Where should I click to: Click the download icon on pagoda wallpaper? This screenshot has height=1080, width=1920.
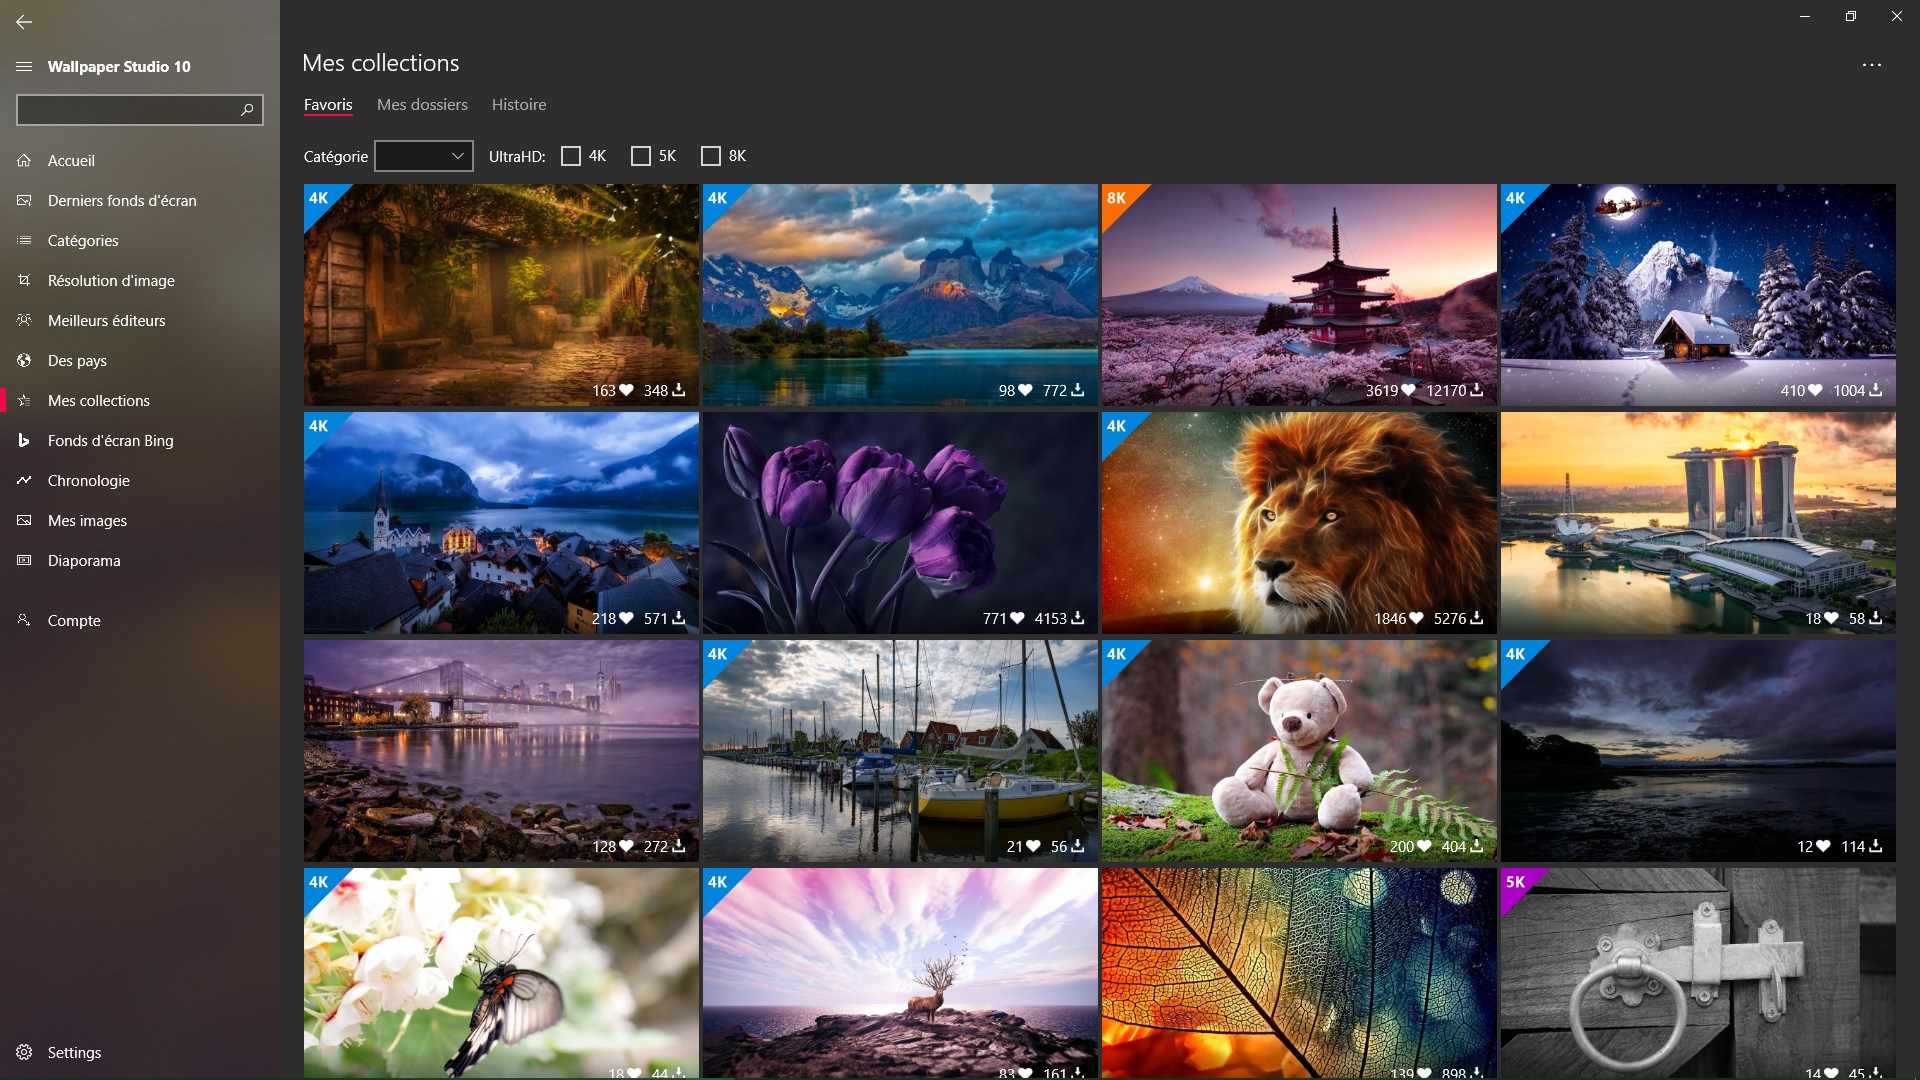tap(1476, 390)
